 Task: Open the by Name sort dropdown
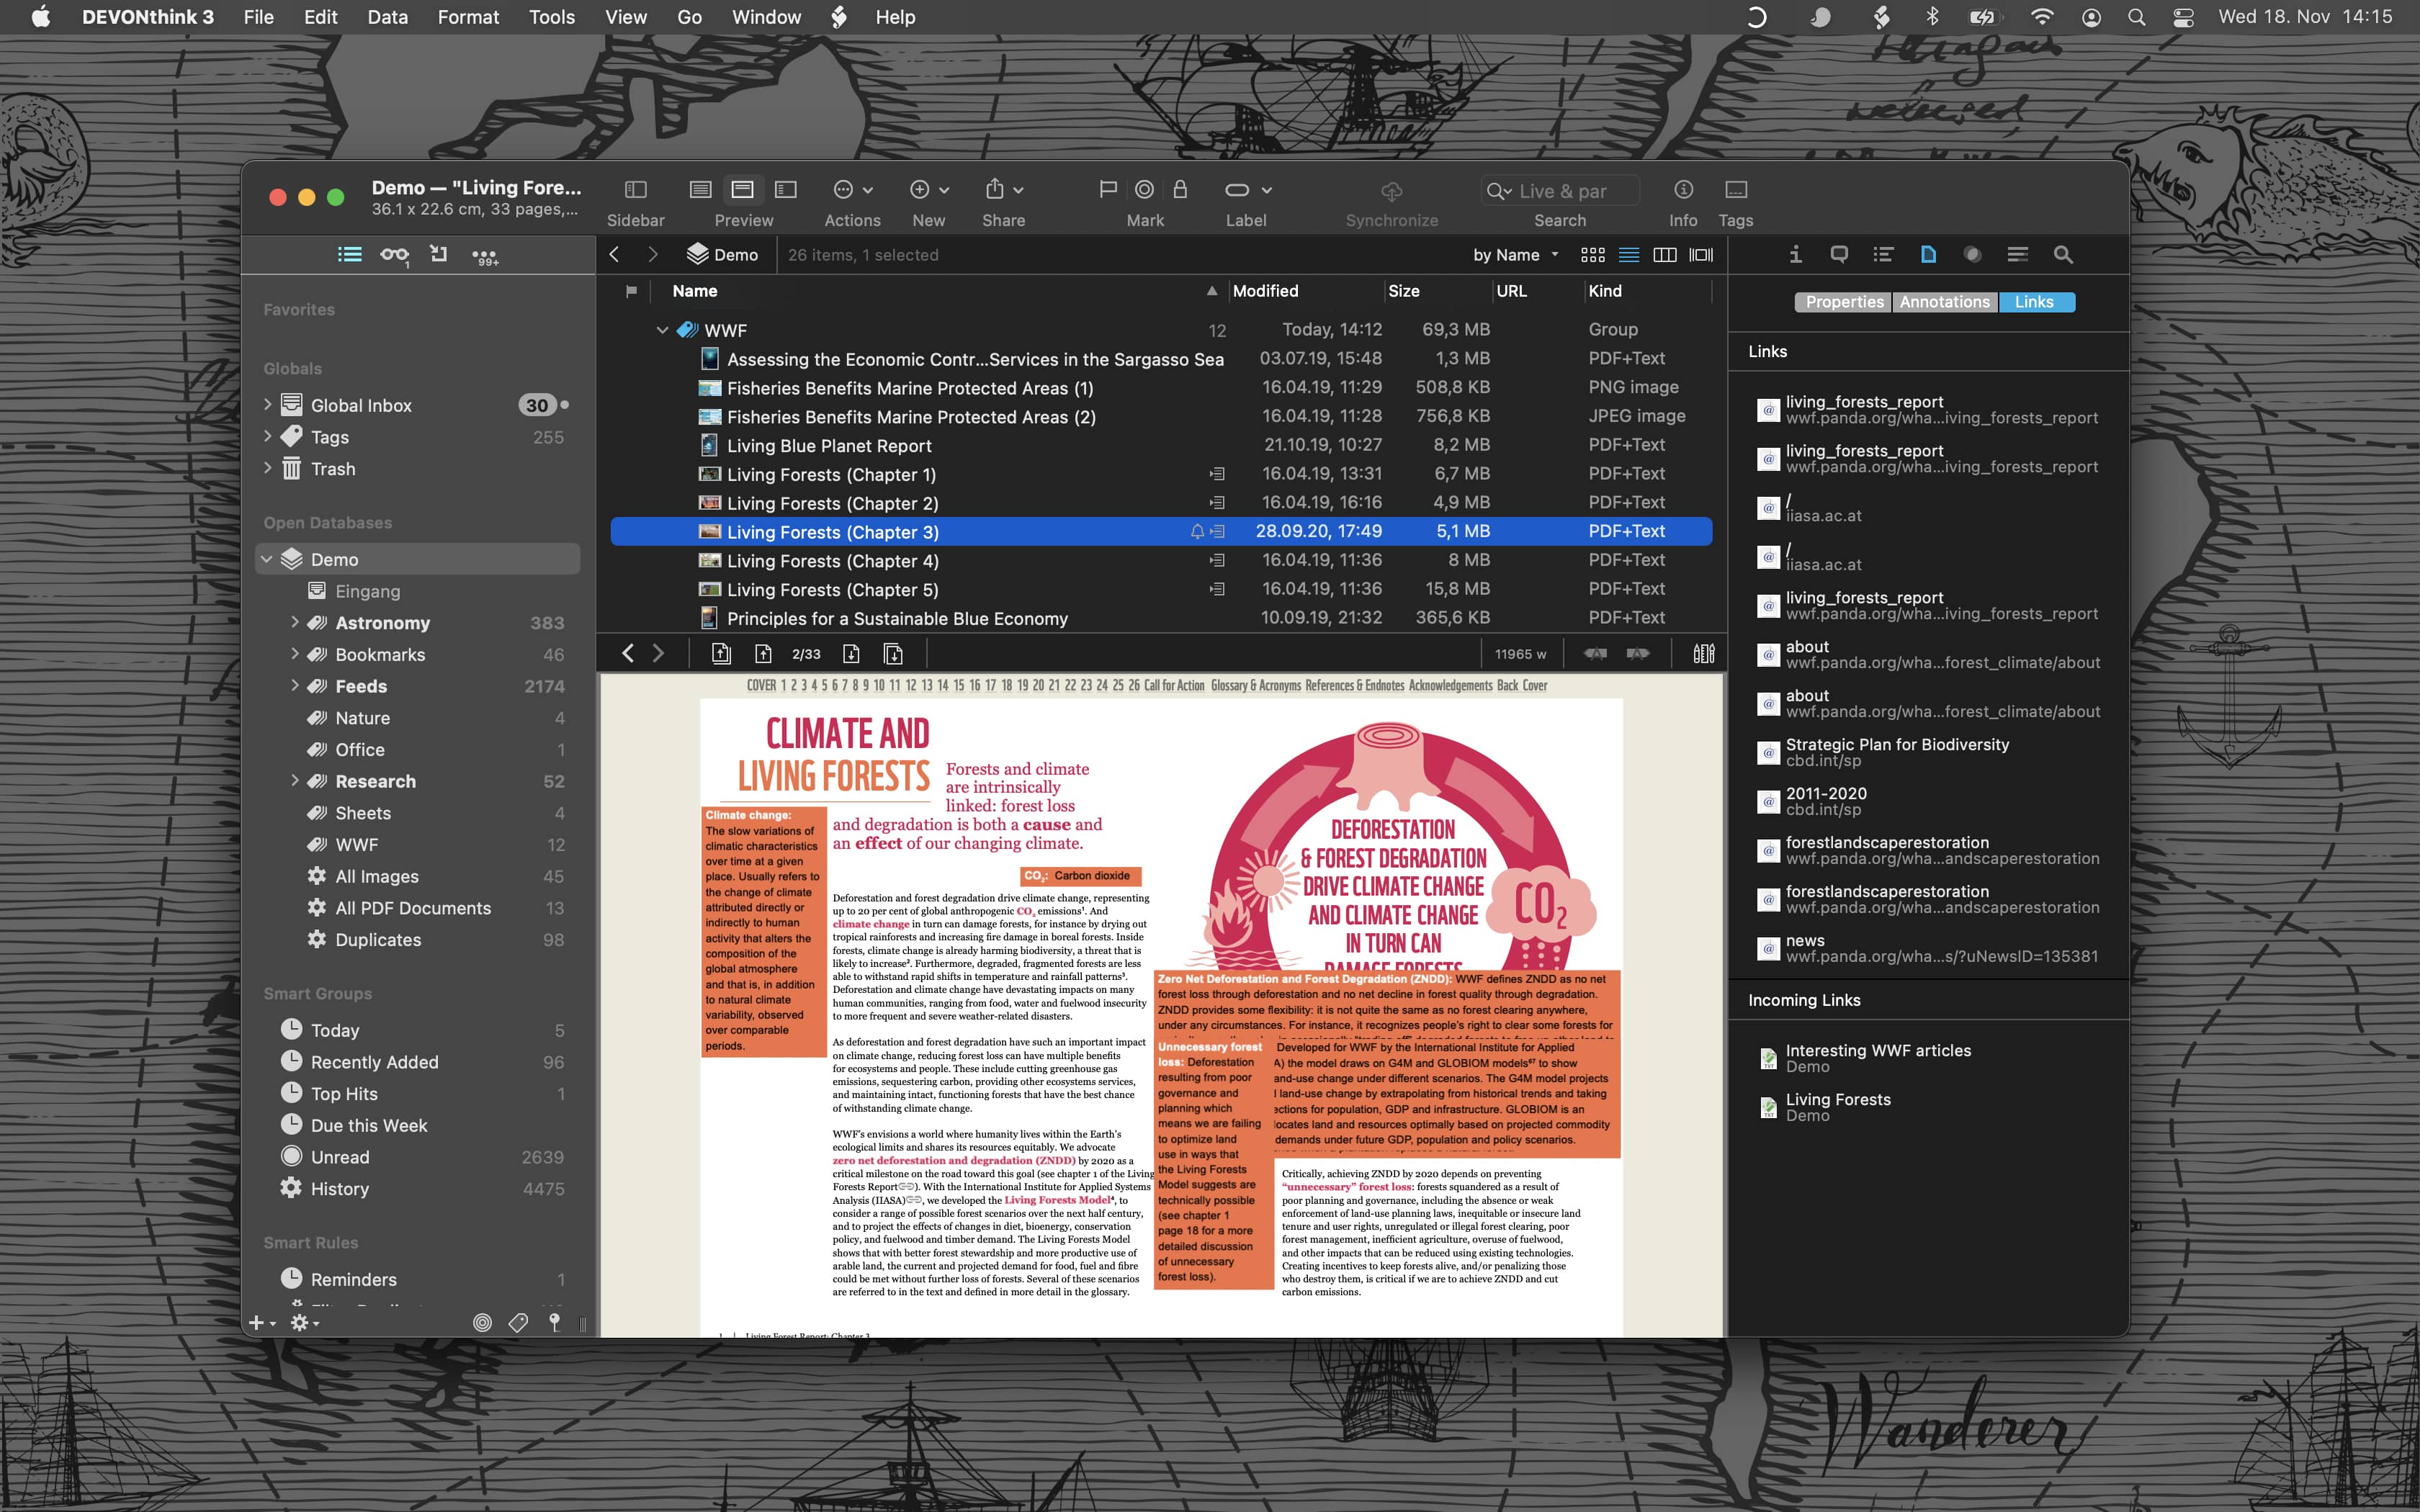1515,255
